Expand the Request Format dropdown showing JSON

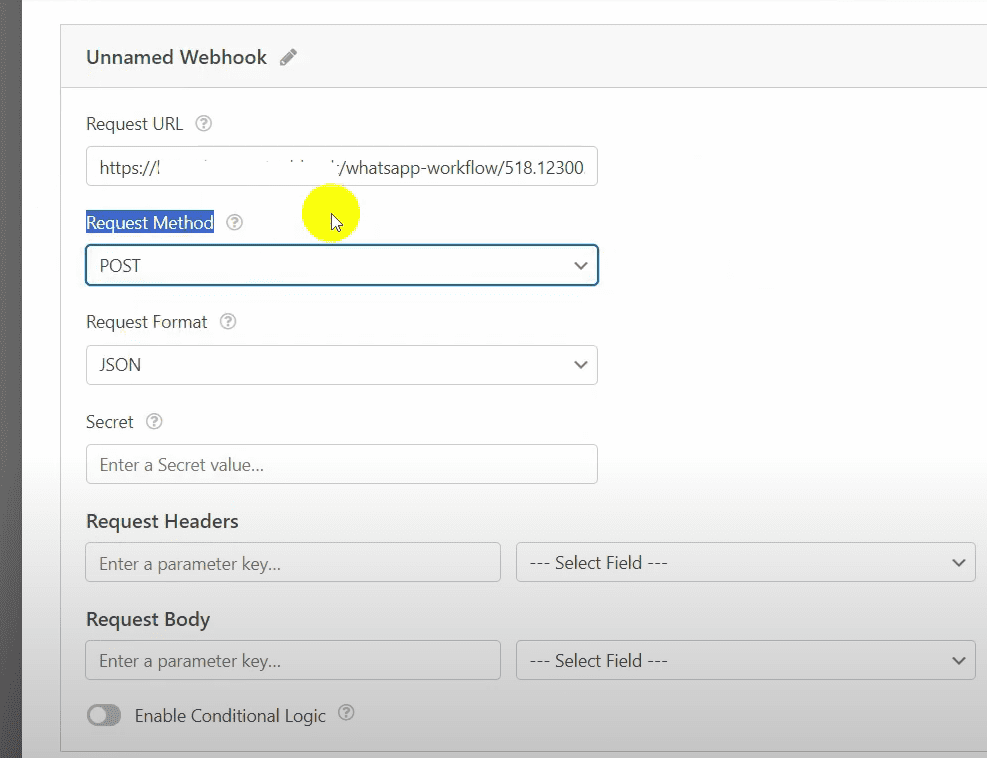tap(341, 365)
